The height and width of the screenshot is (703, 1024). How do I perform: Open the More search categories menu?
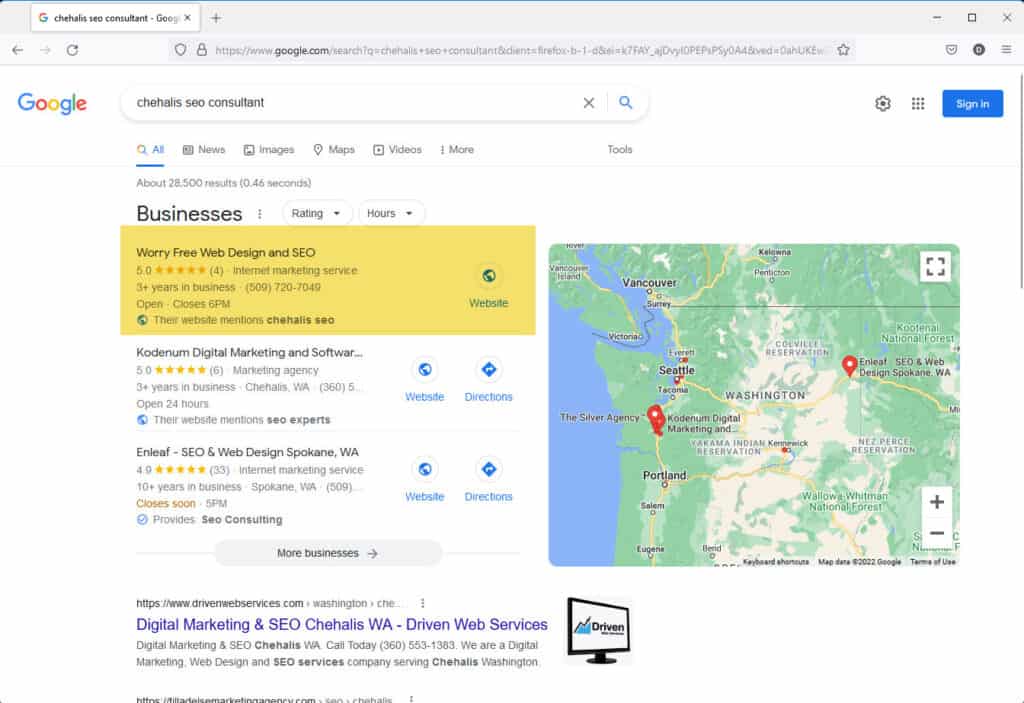point(456,150)
